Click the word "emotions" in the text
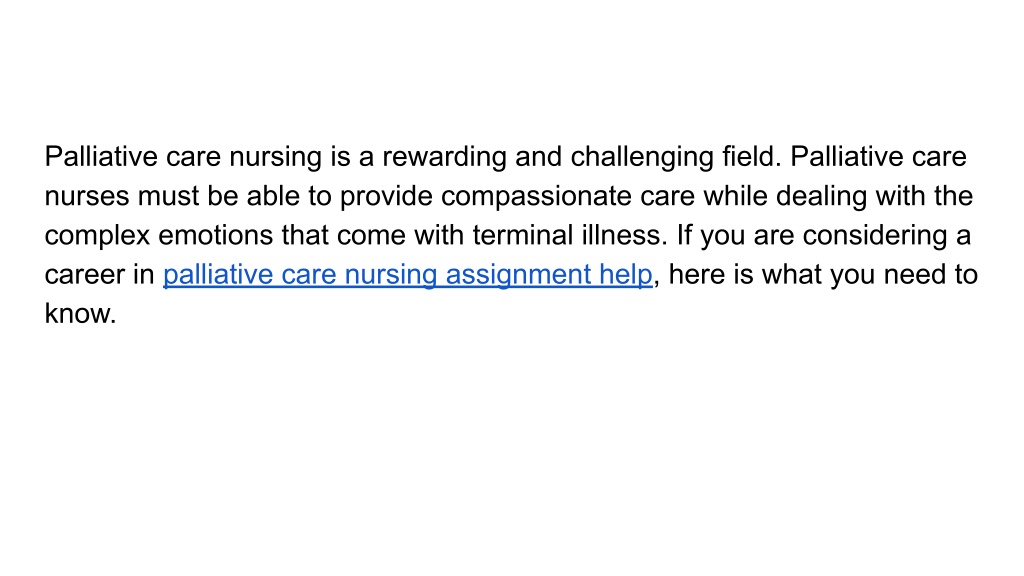 coord(216,235)
